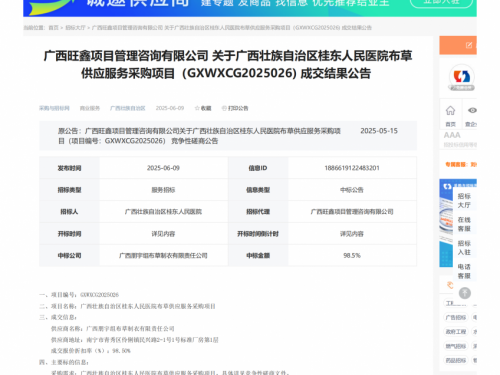
Task: Click the eye icon in the sidebar
Action: pyautogui.click(x=472, y=110)
